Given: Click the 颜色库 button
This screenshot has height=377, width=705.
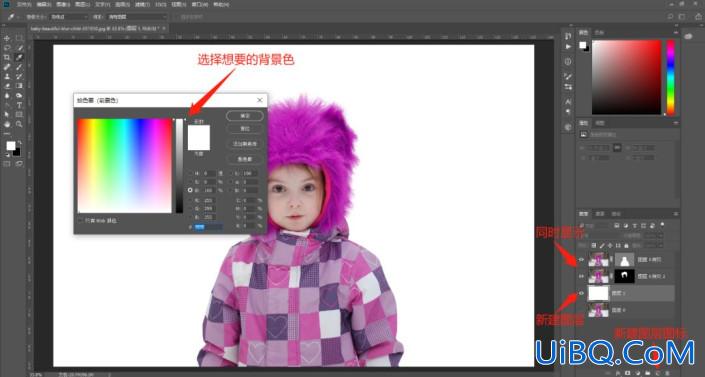Looking at the screenshot, I should (245, 159).
